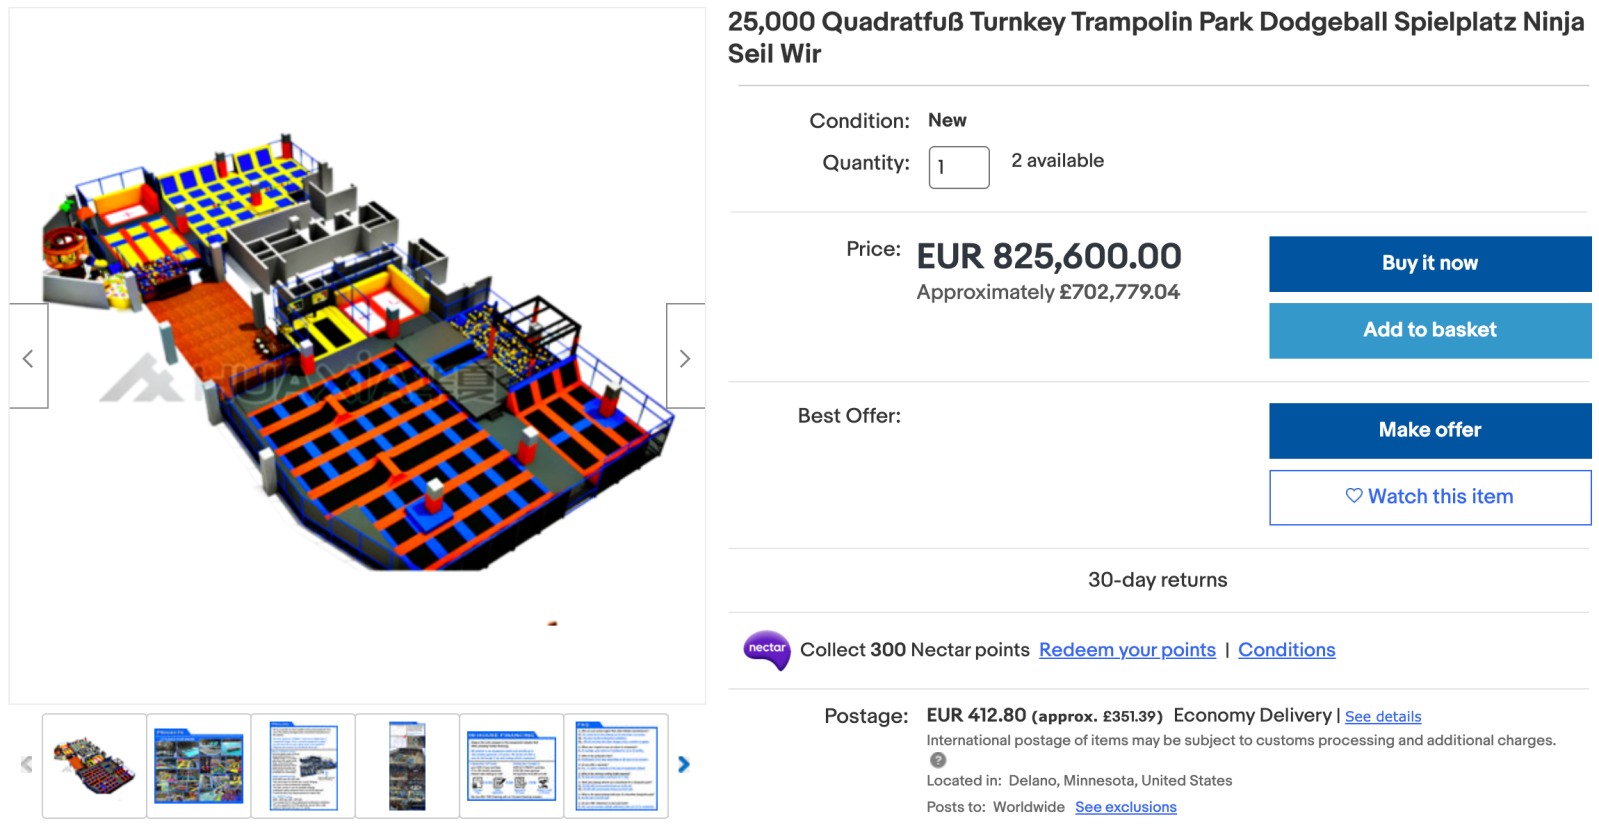1599x830 pixels.
Task: Open the third thumbnail image
Action: point(303,766)
